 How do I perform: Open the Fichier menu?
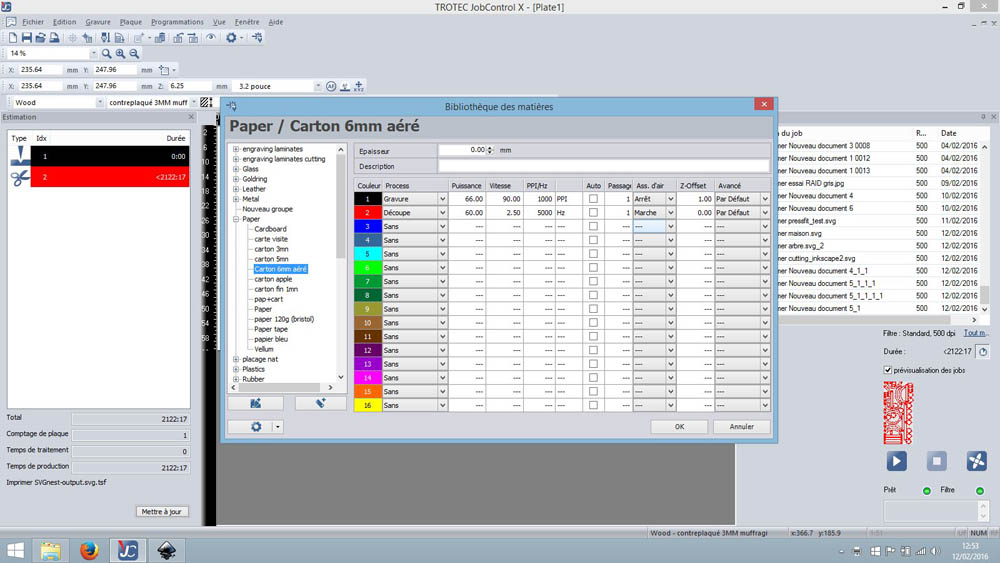tap(33, 22)
